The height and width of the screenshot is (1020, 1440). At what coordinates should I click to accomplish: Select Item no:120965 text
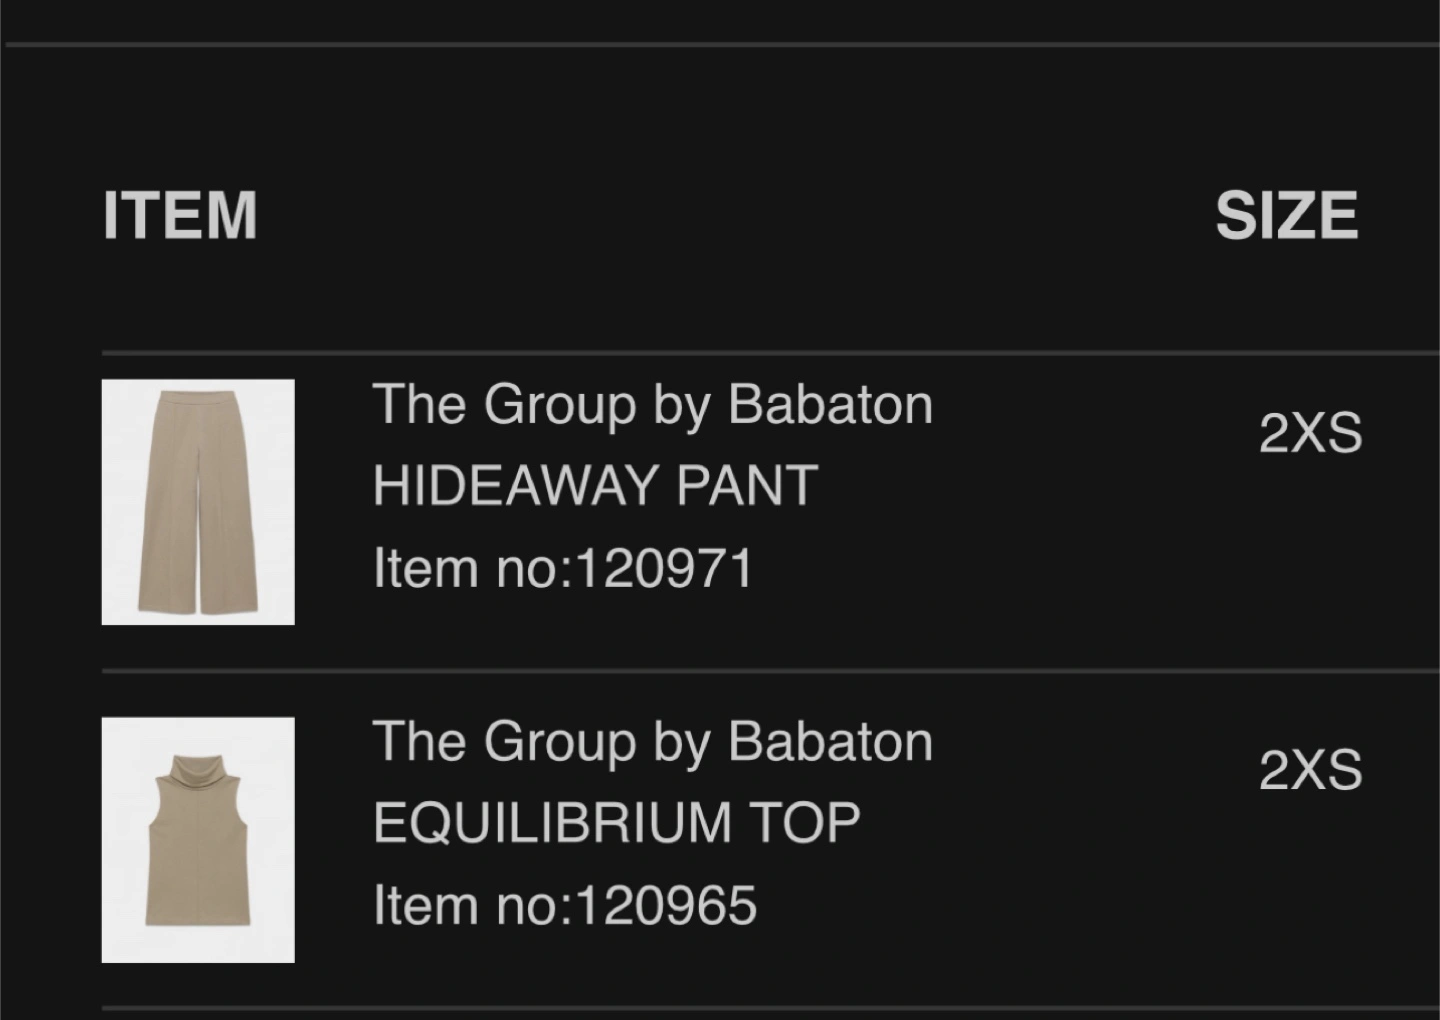click(x=564, y=906)
